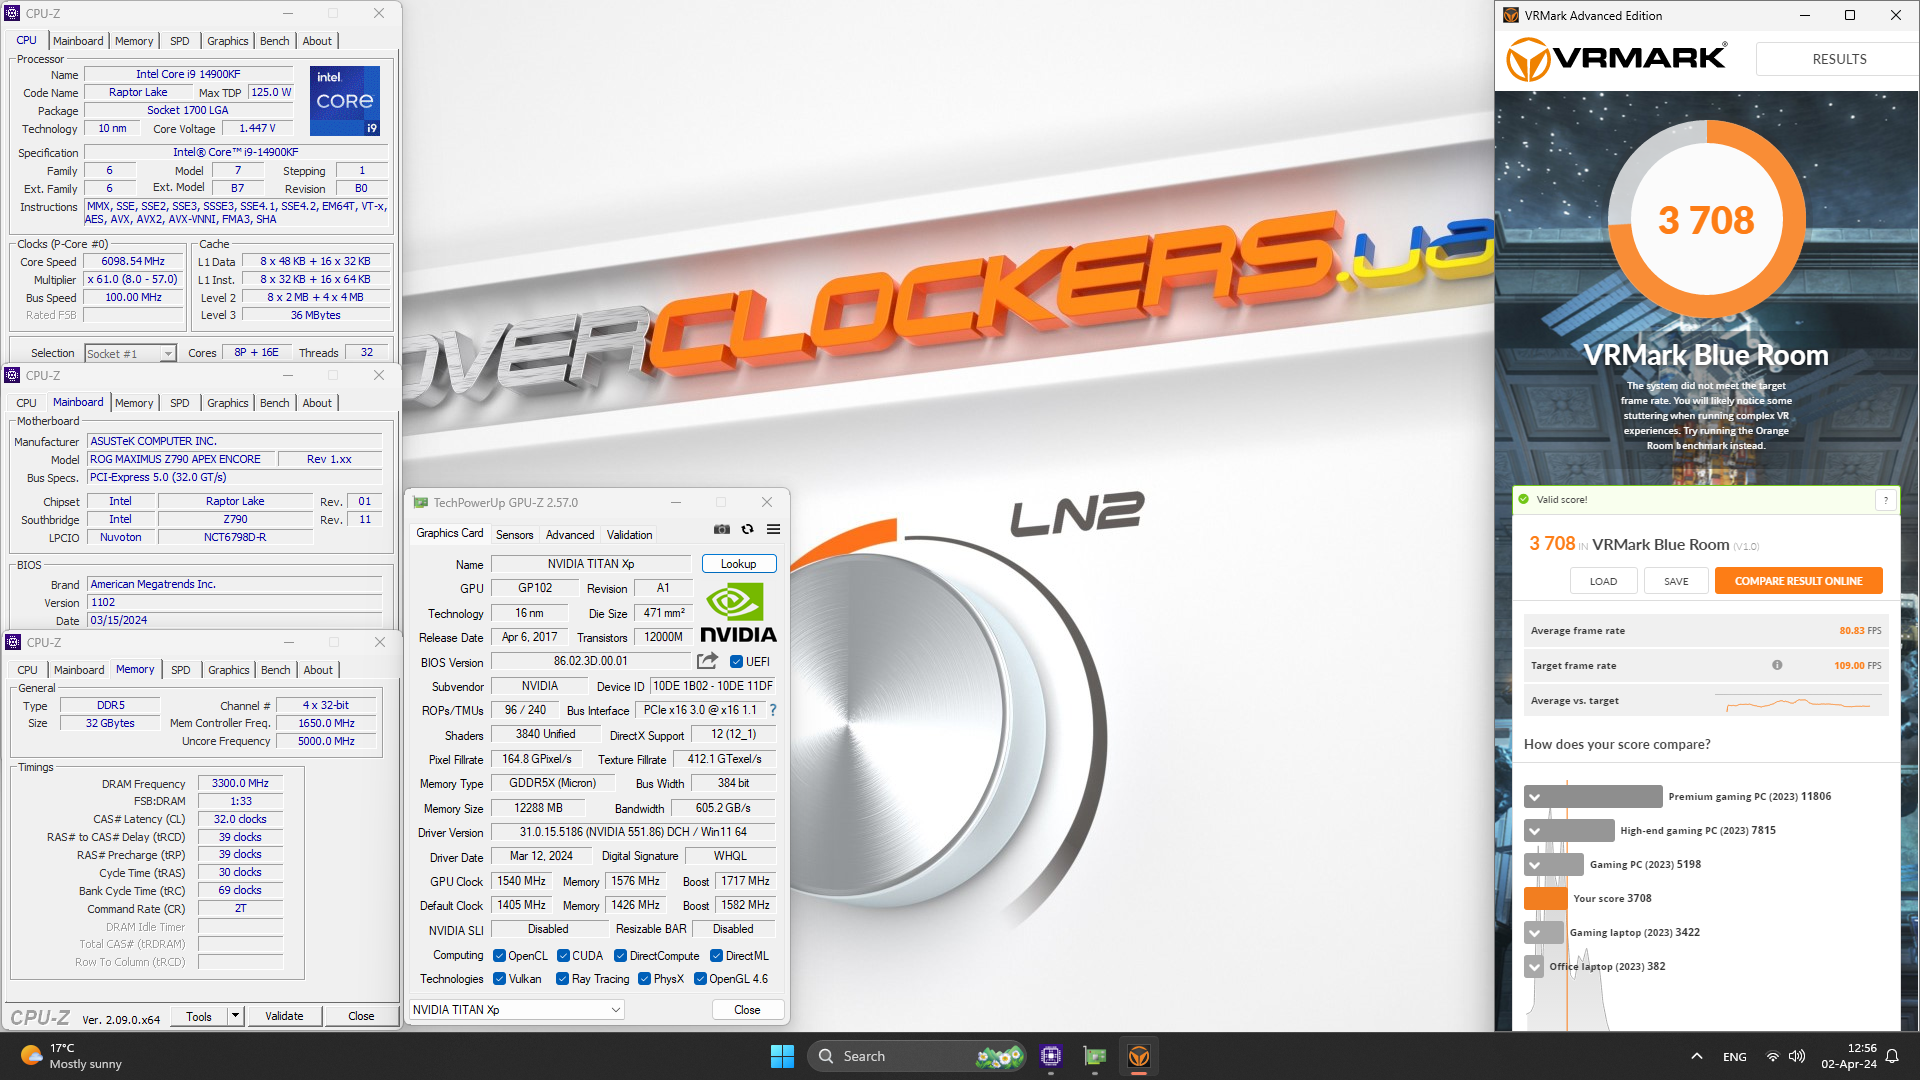Click the Your score 3708 orange bar

click(x=1545, y=898)
